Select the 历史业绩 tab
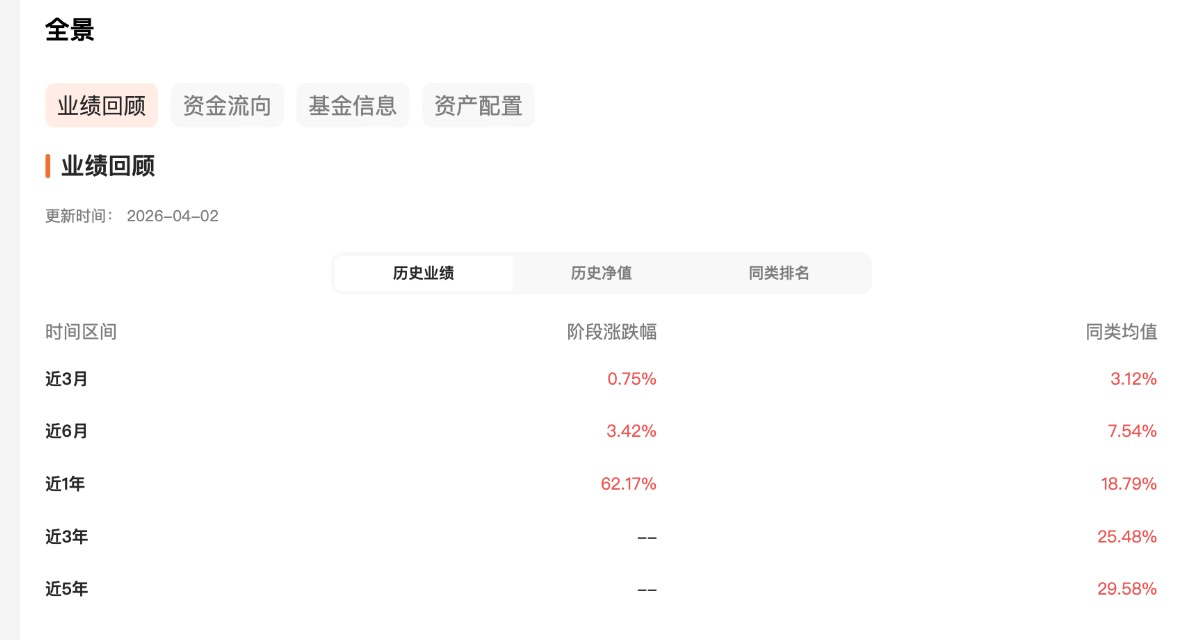The image size is (1182, 640). [x=421, y=272]
